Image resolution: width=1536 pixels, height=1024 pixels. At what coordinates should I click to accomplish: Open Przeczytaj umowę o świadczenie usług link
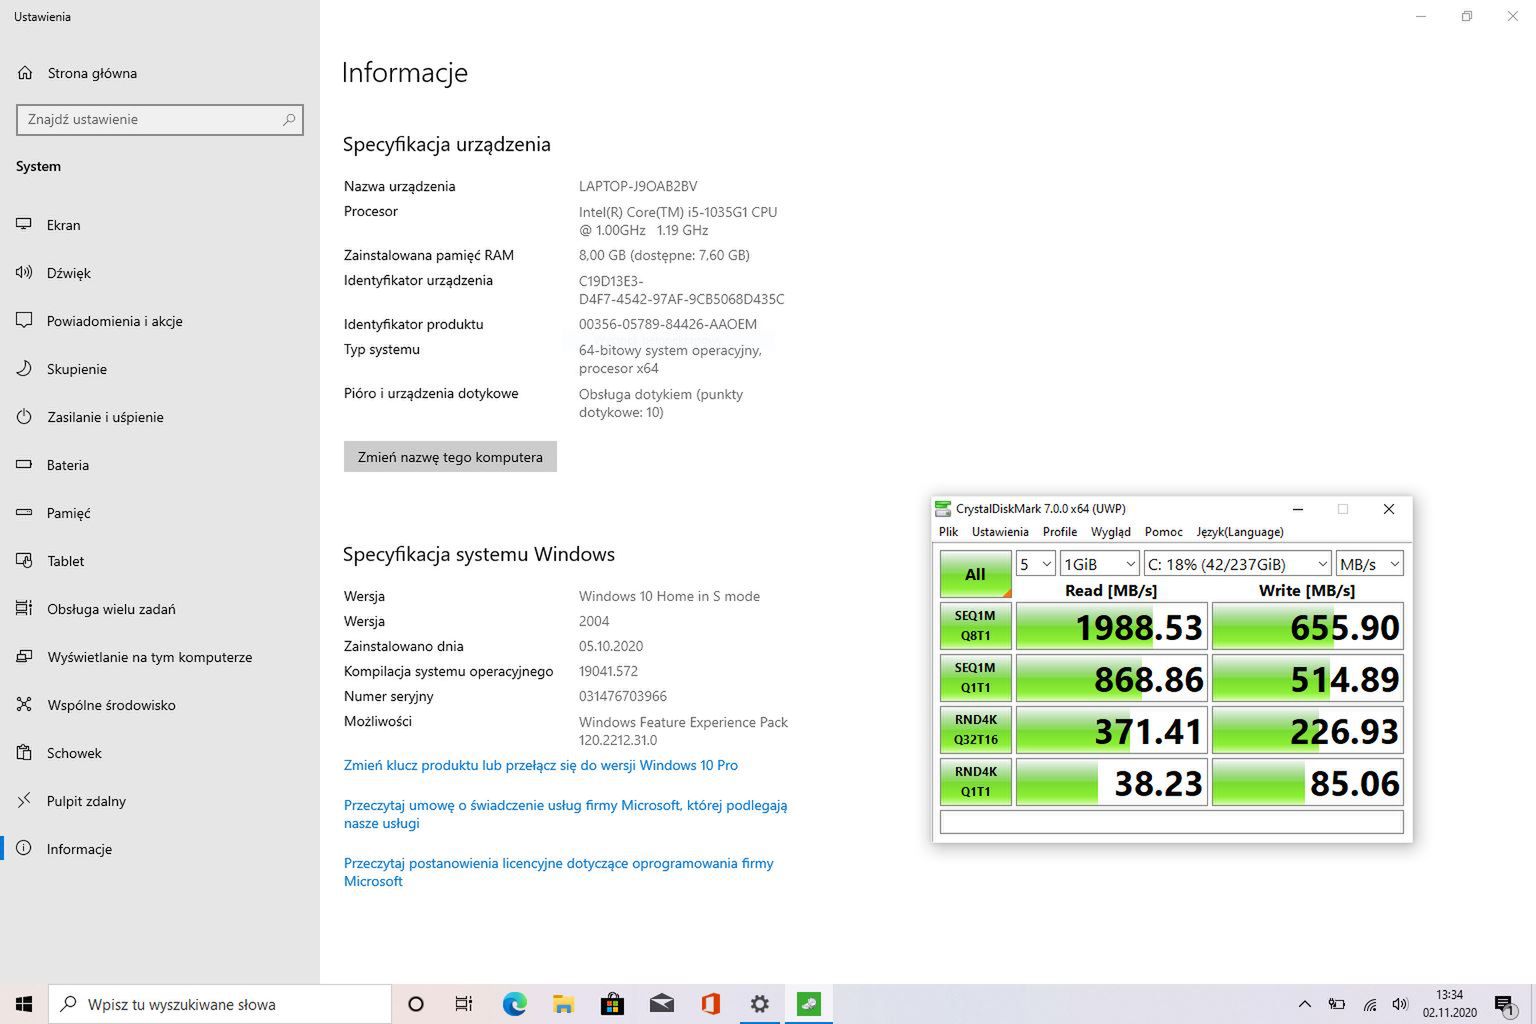566,814
